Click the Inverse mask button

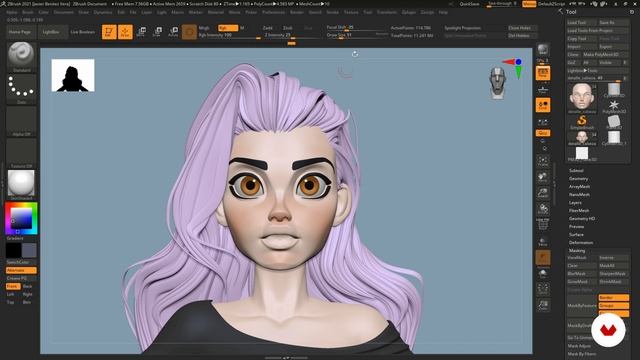pyautogui.click(x=613, y=258)
